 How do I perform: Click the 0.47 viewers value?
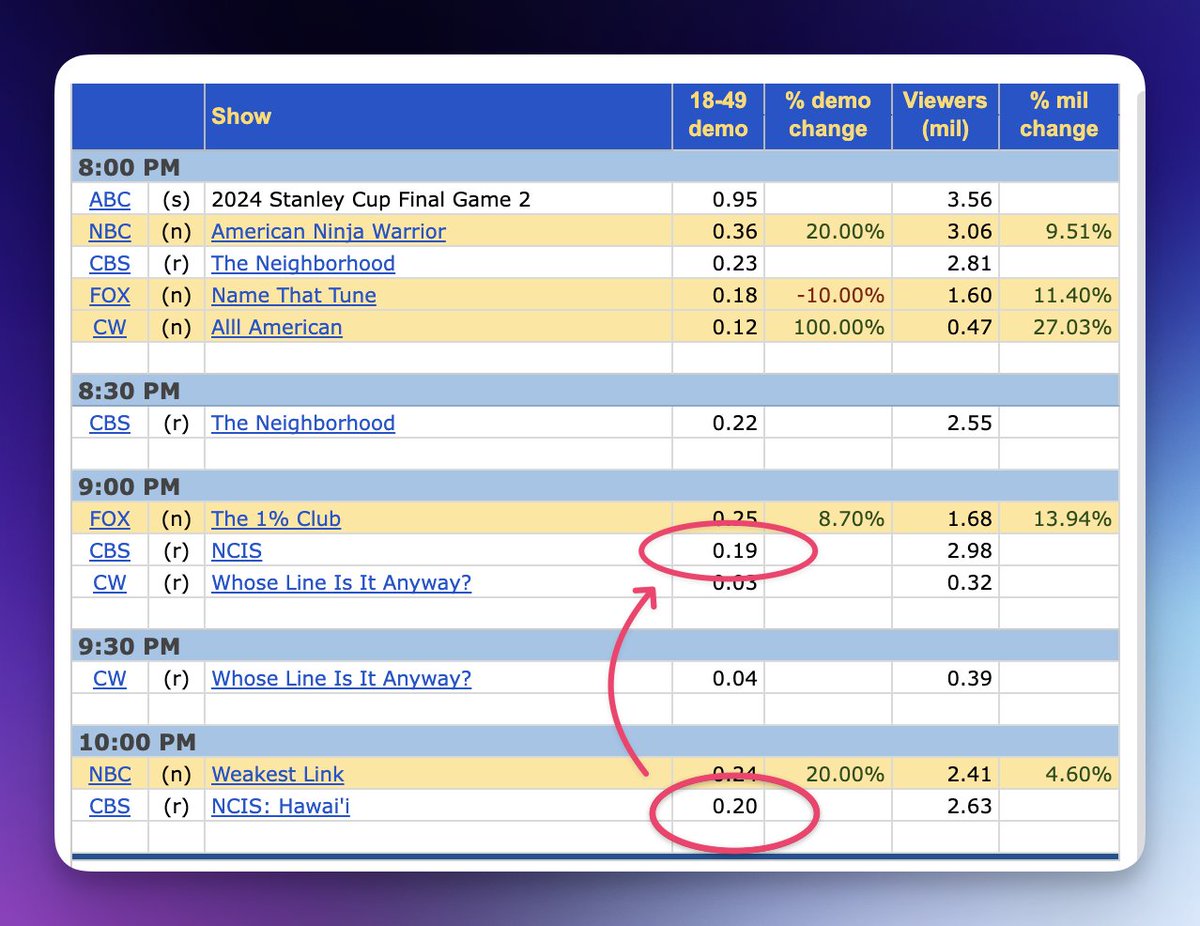pyautogui.click(x=970, y=328)
